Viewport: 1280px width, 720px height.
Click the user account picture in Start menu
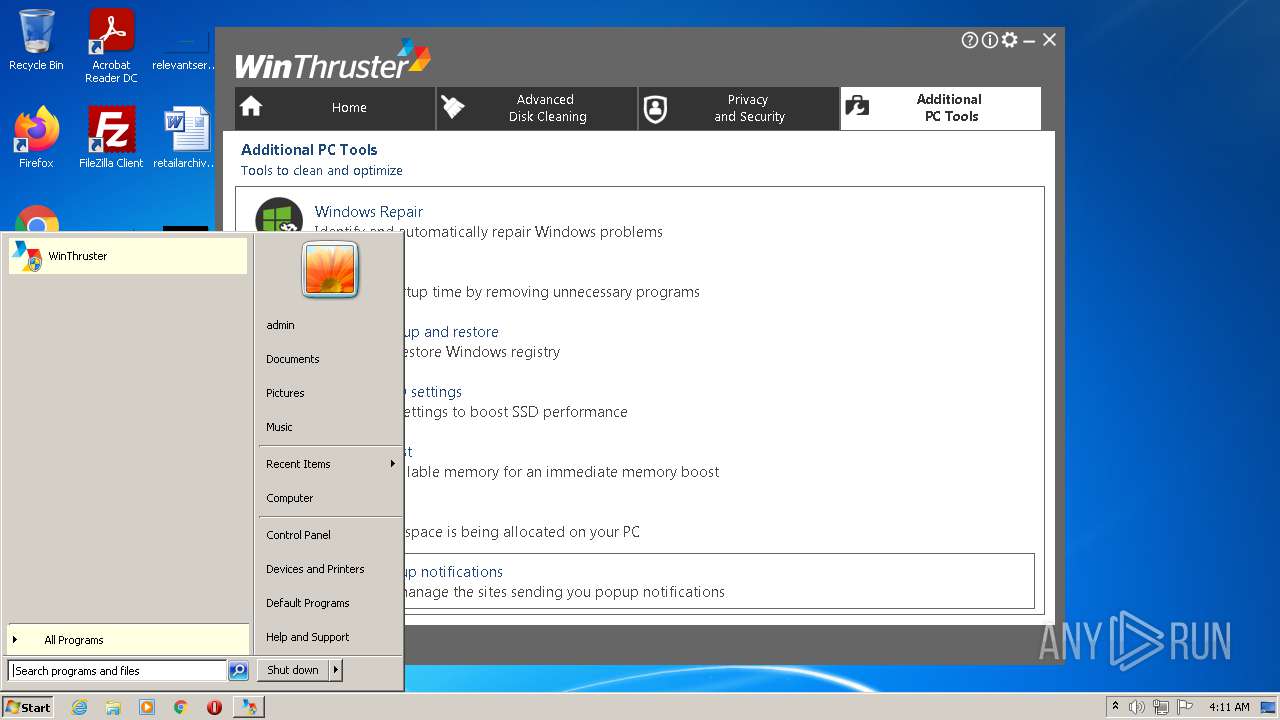click(330, 270)
